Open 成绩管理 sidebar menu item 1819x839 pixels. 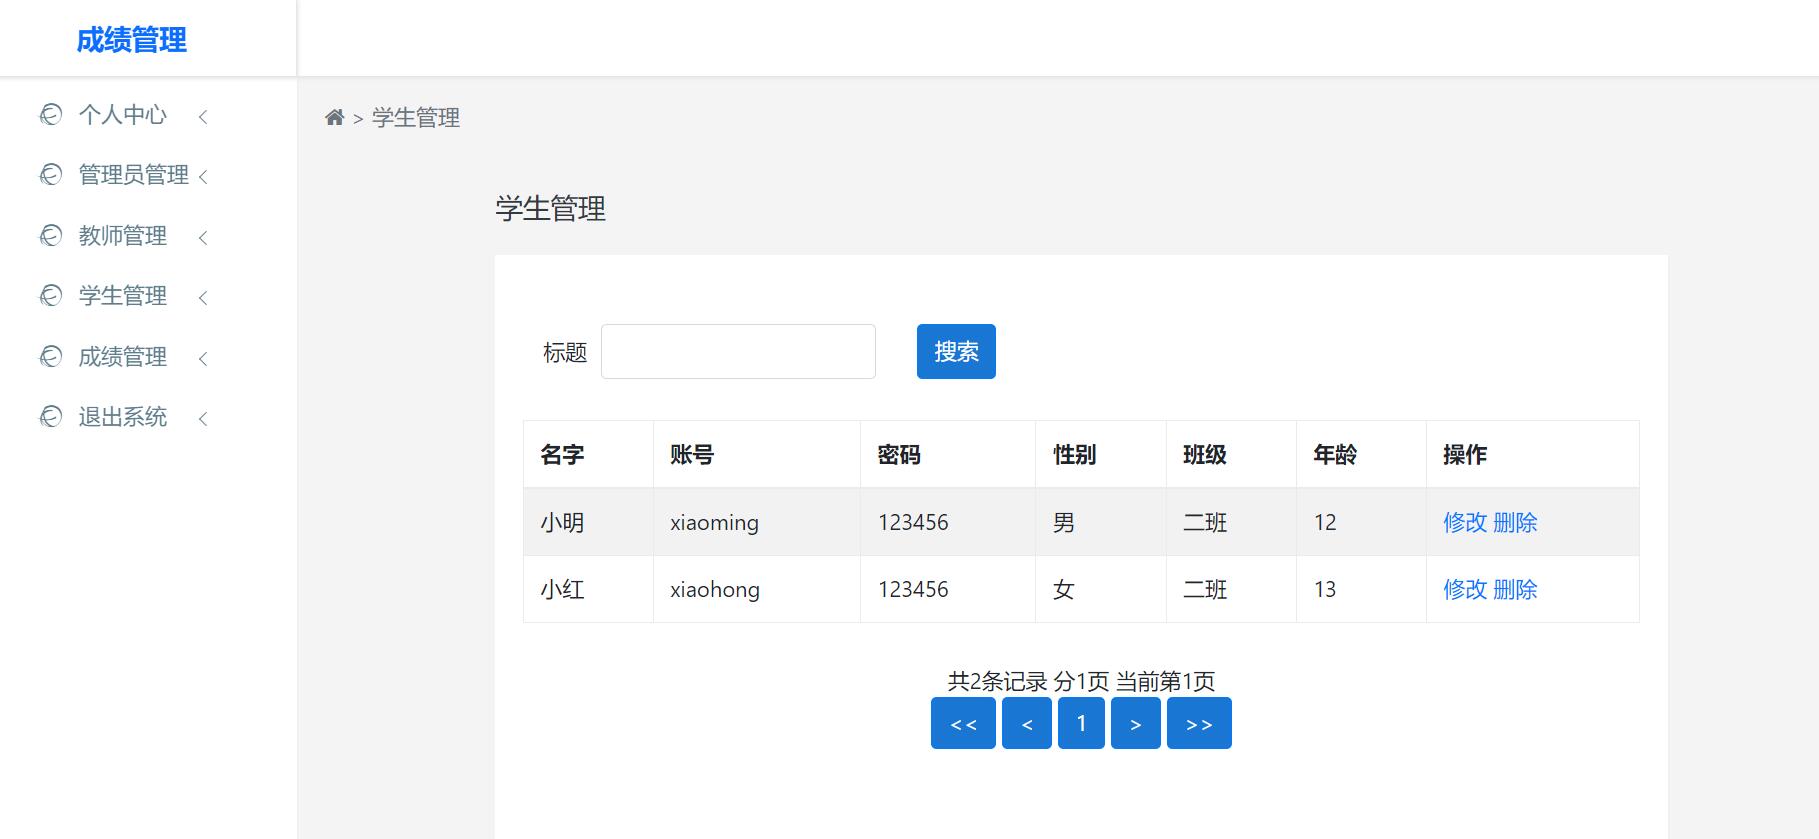pyautogui.click(x=123, y=357)
